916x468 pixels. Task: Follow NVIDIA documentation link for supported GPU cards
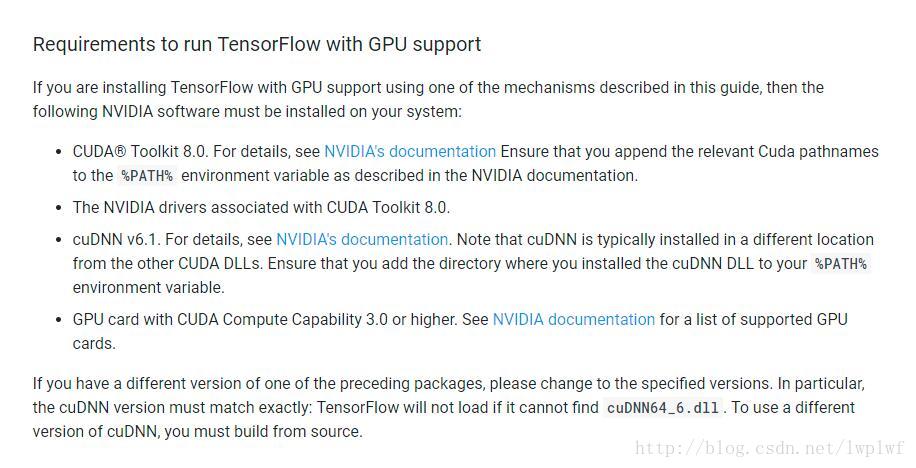[x=574, y=320]
